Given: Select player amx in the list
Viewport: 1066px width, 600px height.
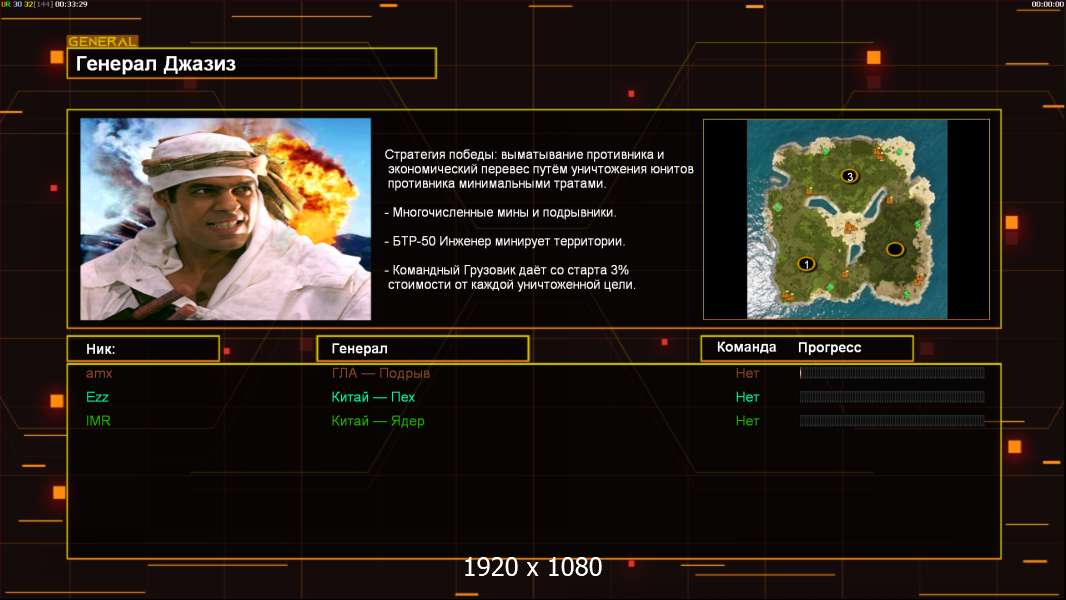Looking at the screenshot, I should (99, 373).
